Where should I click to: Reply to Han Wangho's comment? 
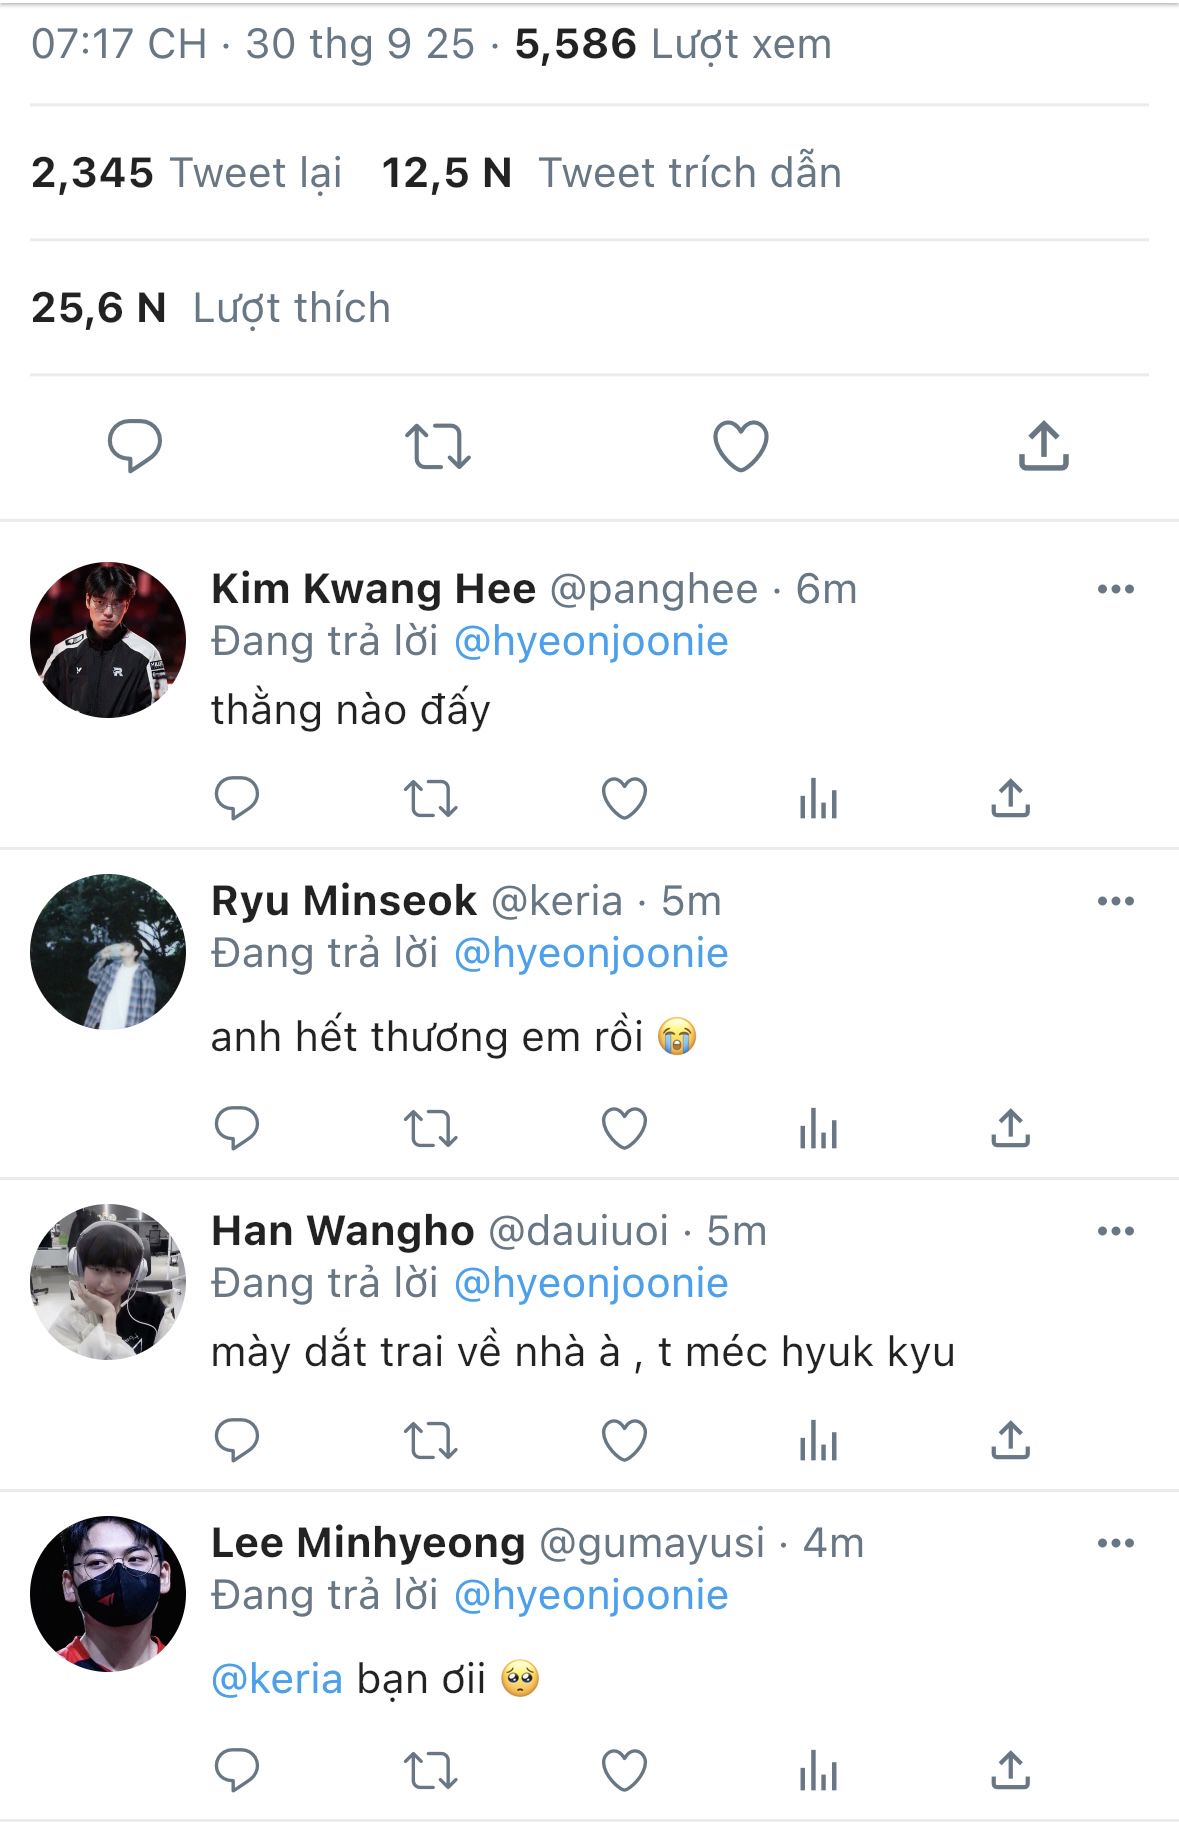[x=237, y=1441]
